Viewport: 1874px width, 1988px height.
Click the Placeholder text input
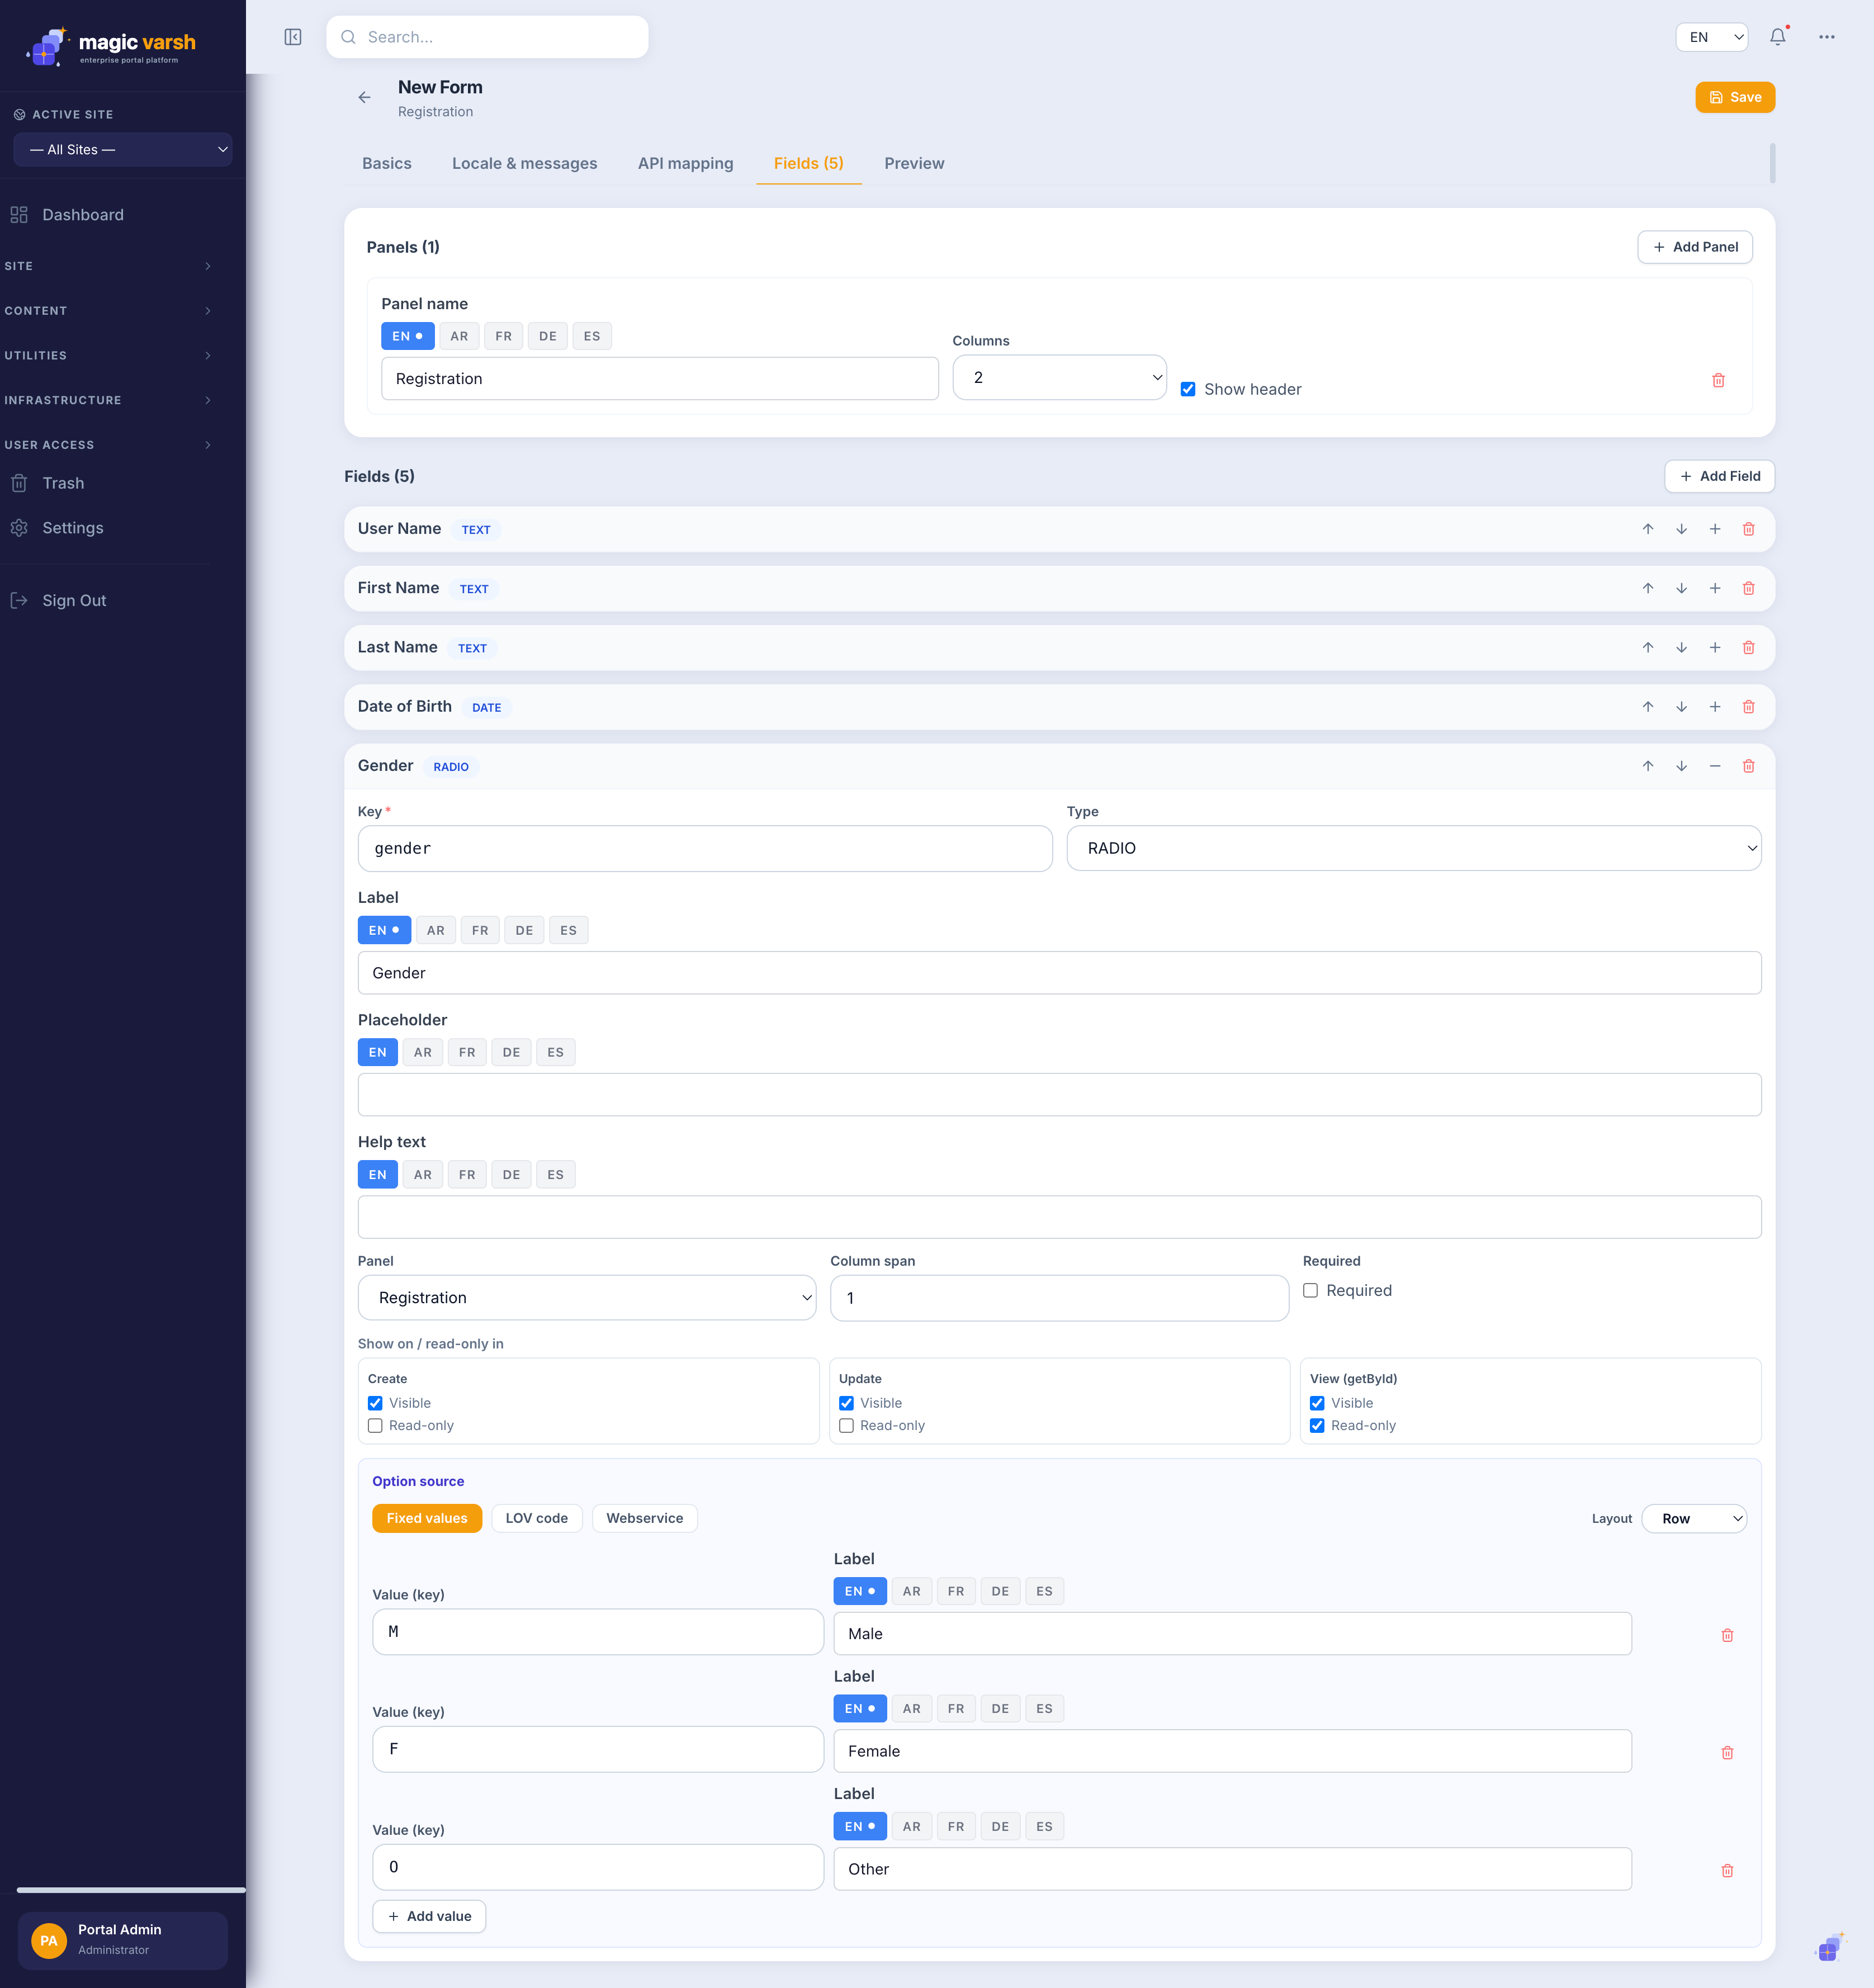[1059, 1095]
